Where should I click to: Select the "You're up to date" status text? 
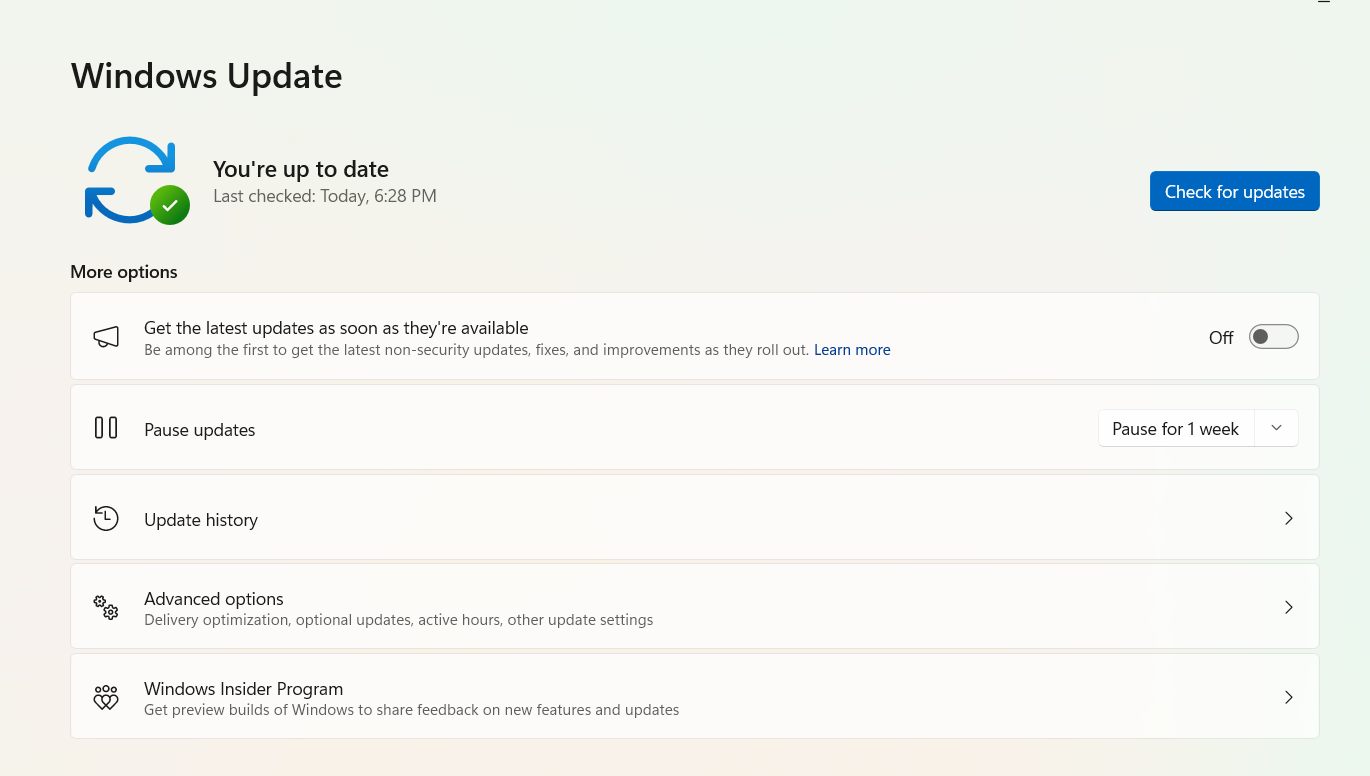point(301,169)
